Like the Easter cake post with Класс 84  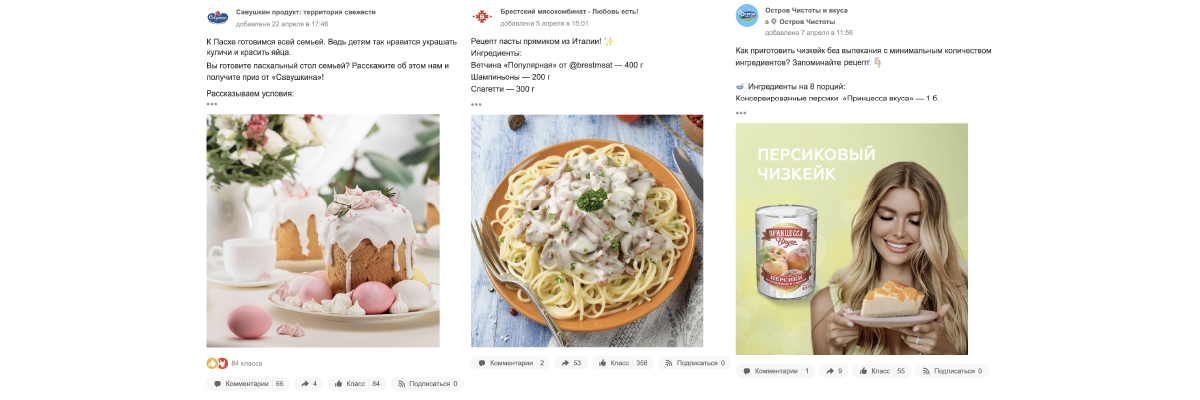(357, 383)
